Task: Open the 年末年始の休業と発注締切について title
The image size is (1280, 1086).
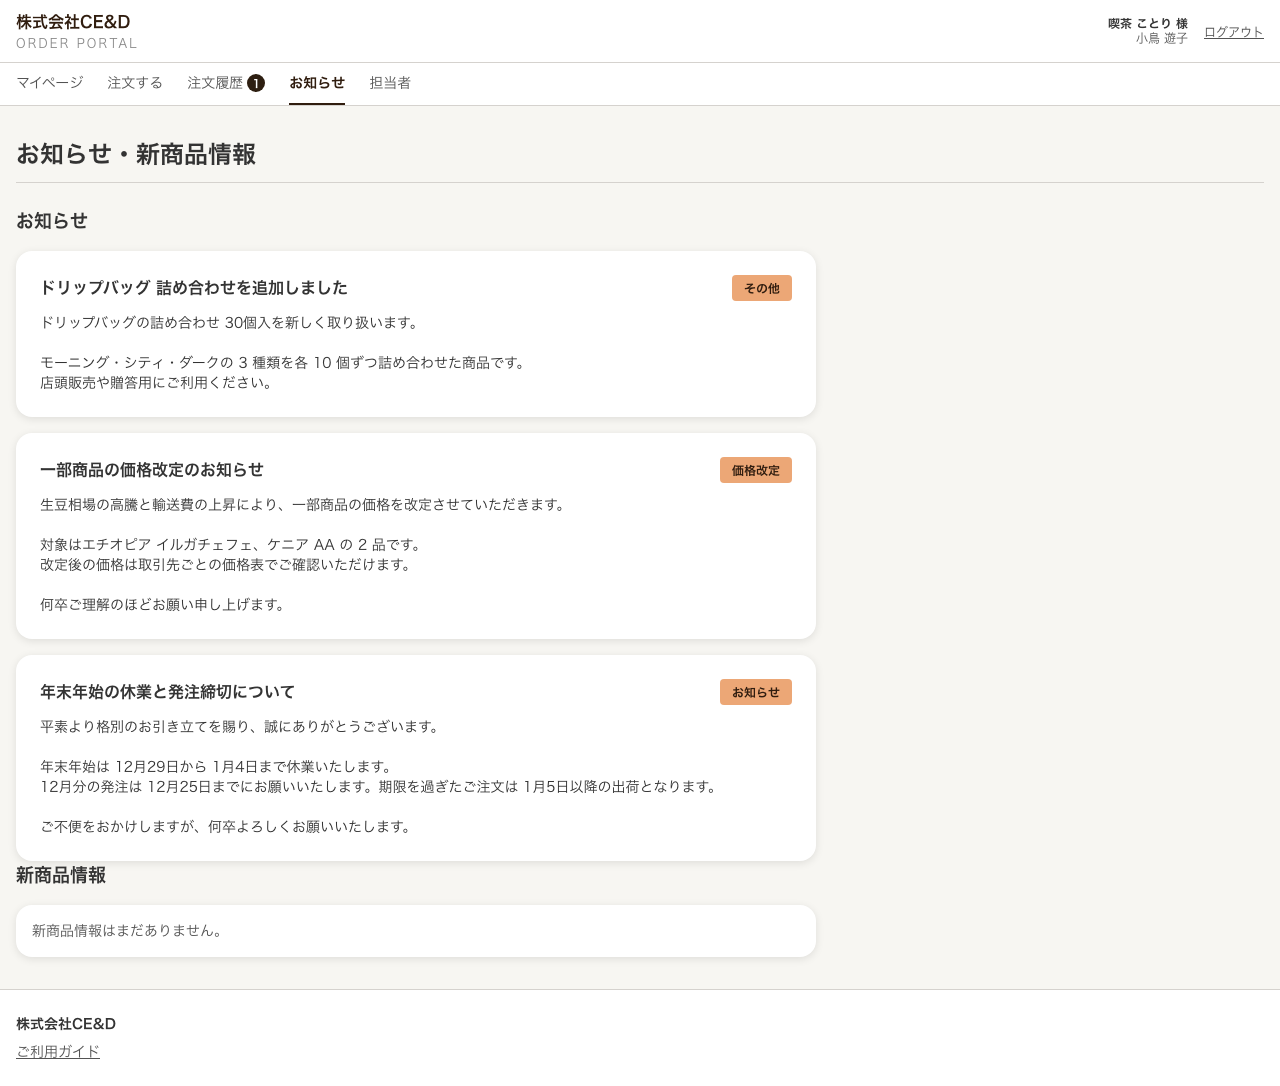Action: coord(167,692)
